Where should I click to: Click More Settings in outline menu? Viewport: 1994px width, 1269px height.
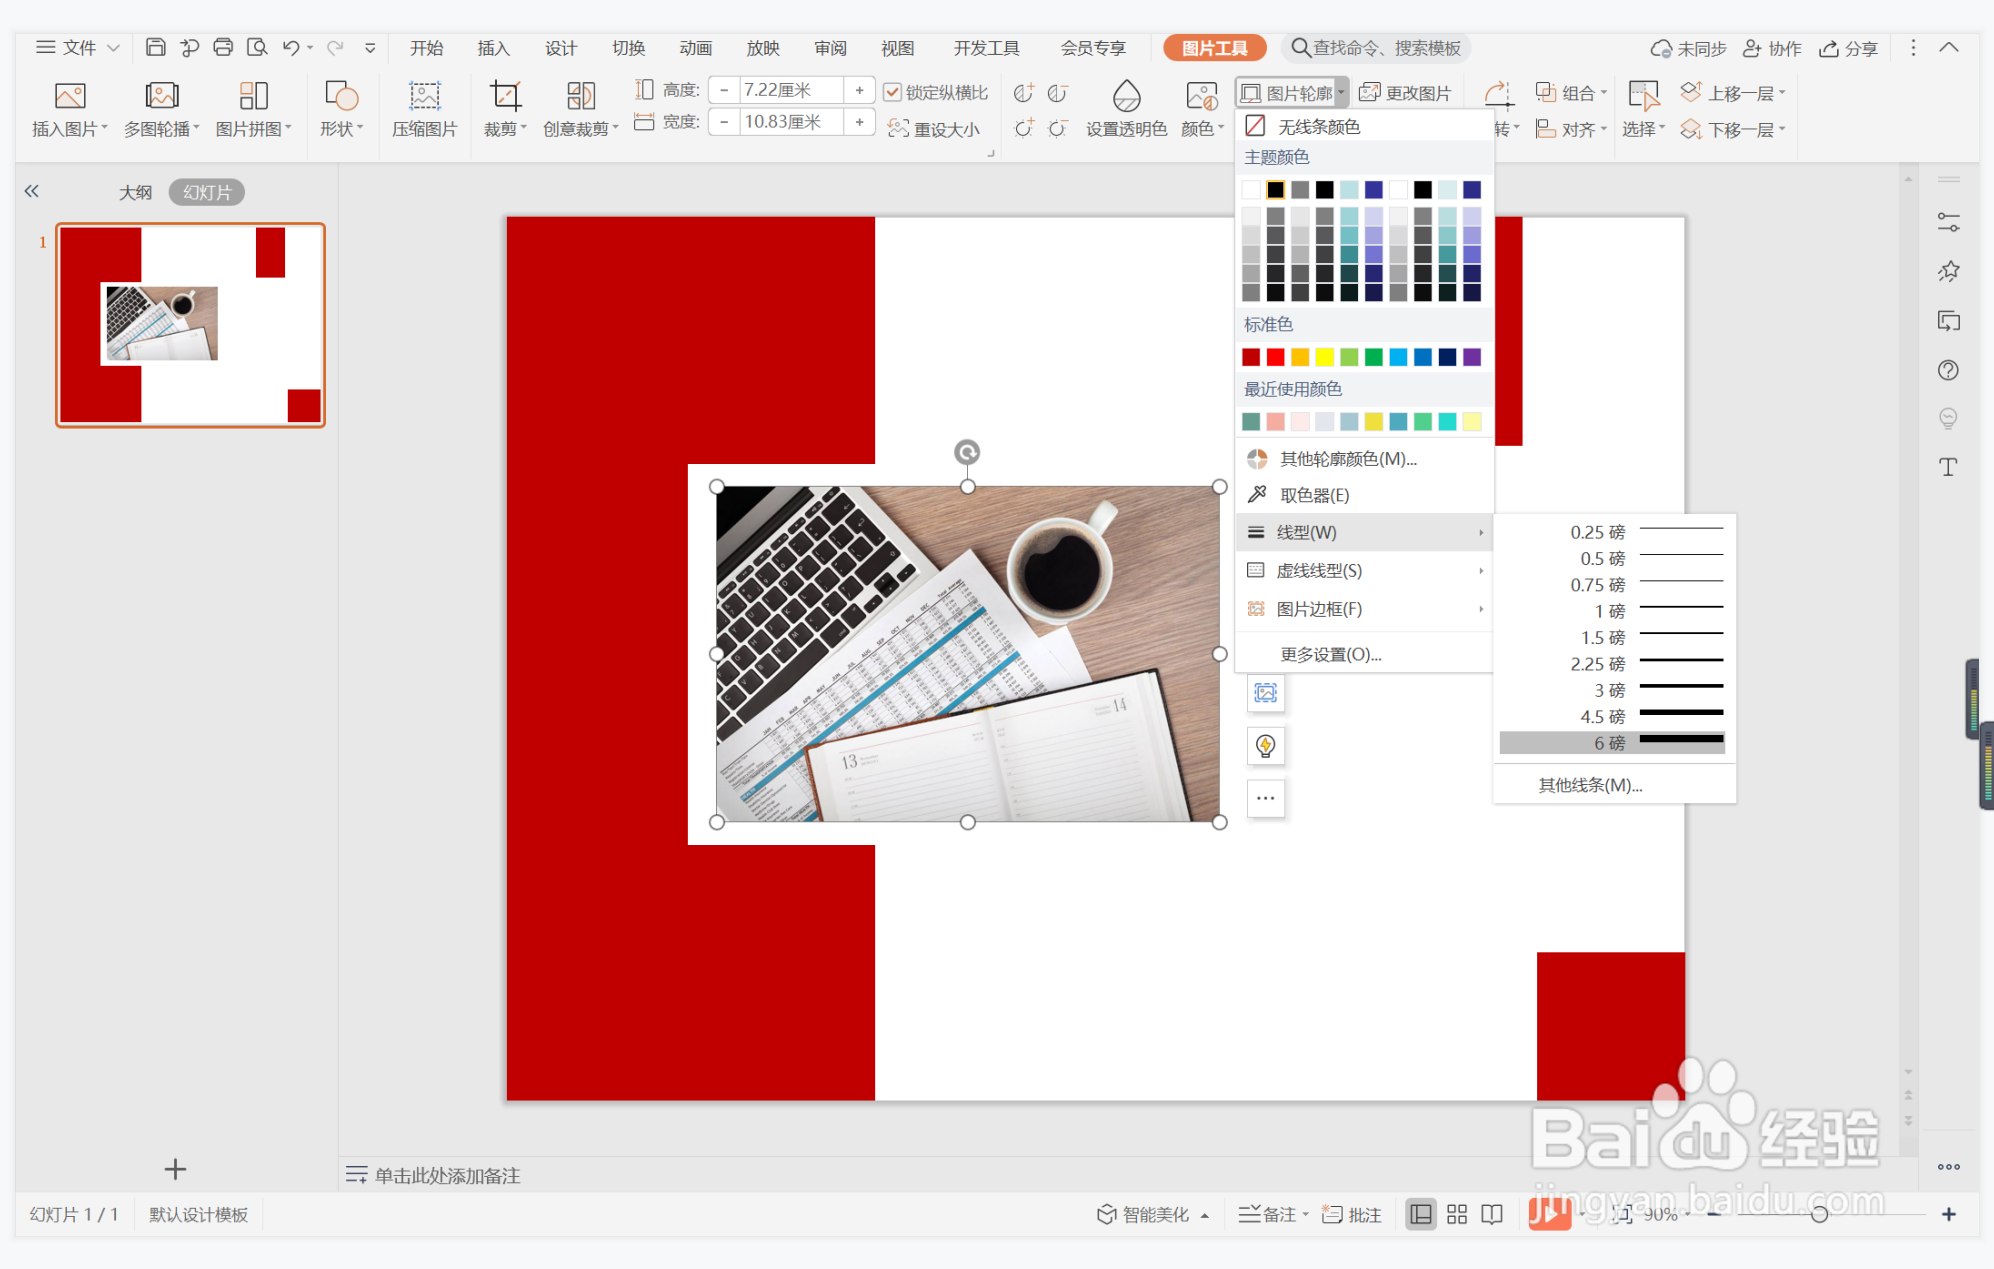coord(1364,654)
